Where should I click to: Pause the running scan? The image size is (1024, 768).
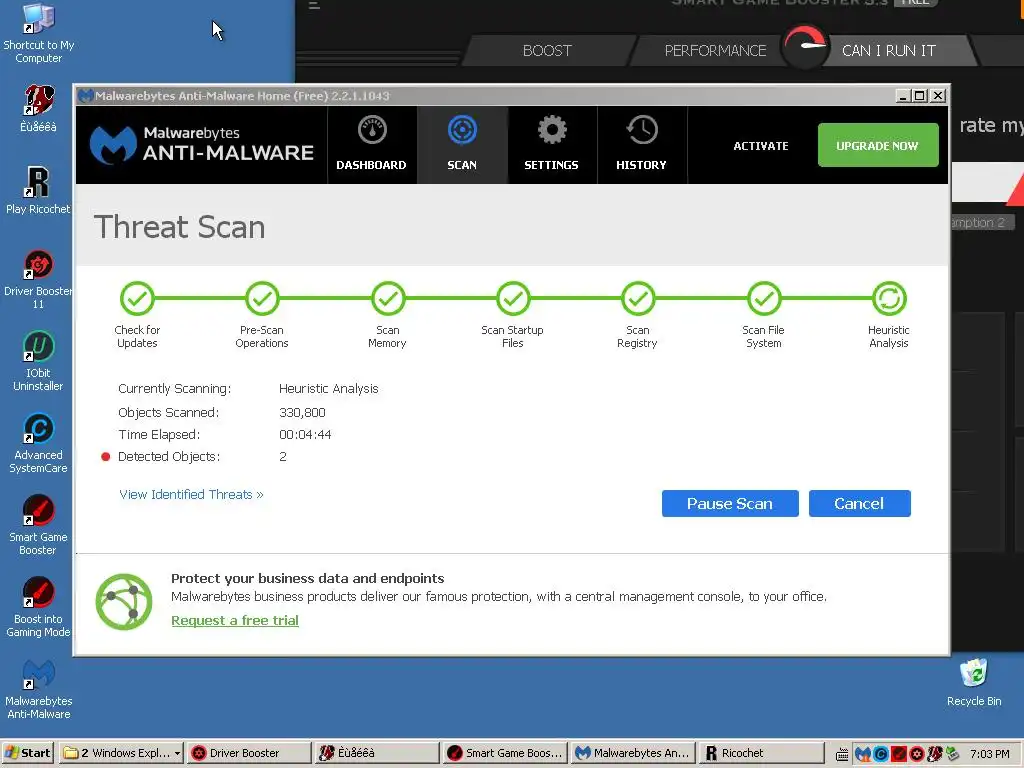730,504
